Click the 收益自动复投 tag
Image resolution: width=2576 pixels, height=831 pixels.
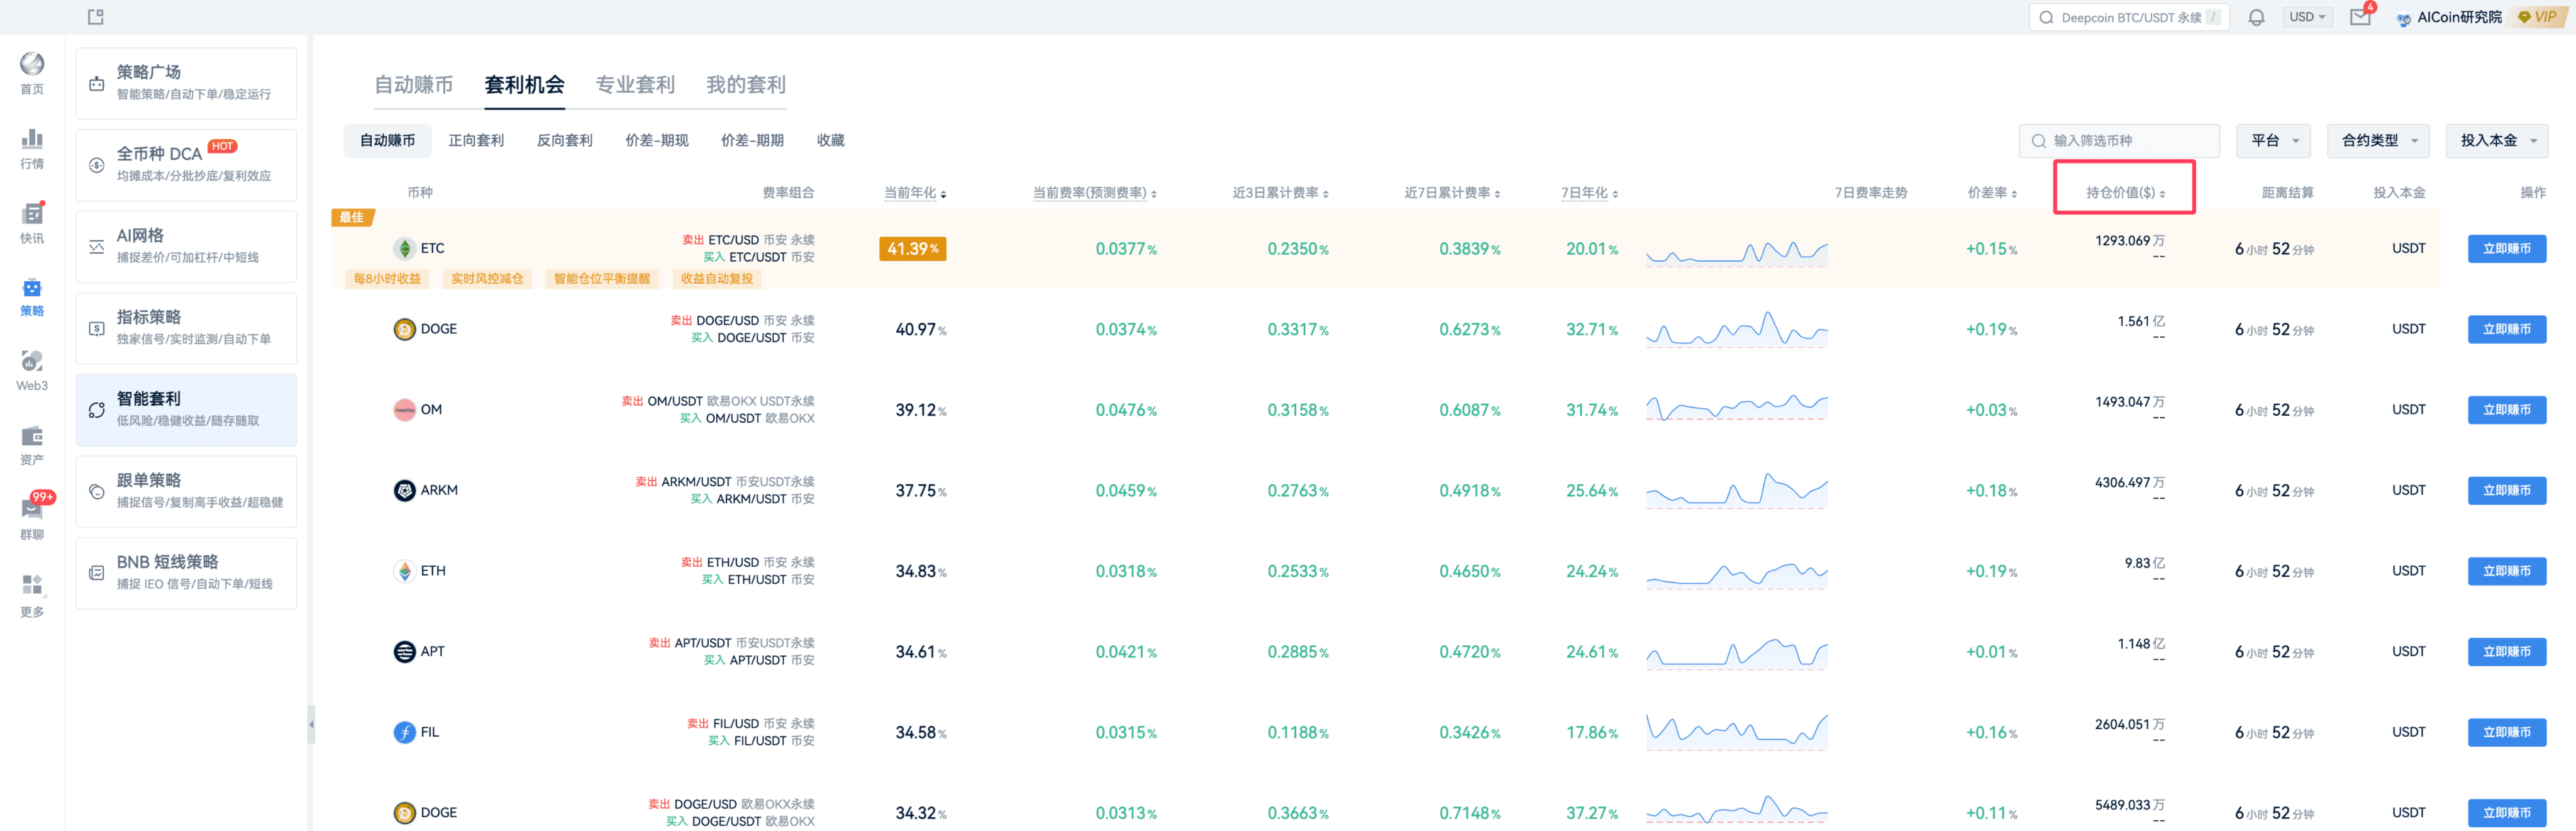point(716,279)
